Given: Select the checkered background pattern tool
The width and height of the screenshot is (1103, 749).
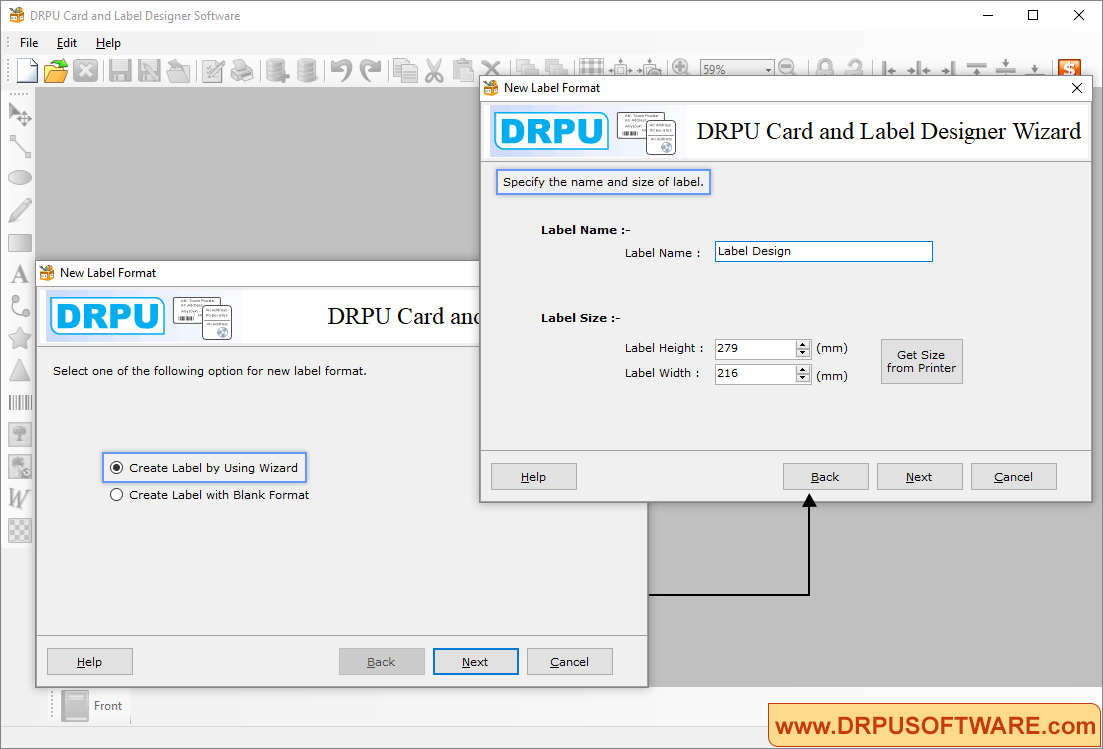Looking at the screenshot, I should pos(20,530).
